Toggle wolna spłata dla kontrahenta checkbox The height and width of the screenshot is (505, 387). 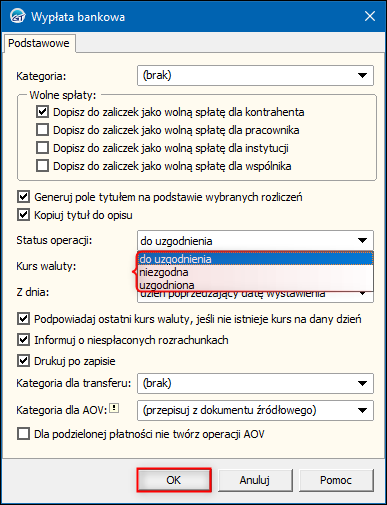(42, 112)
